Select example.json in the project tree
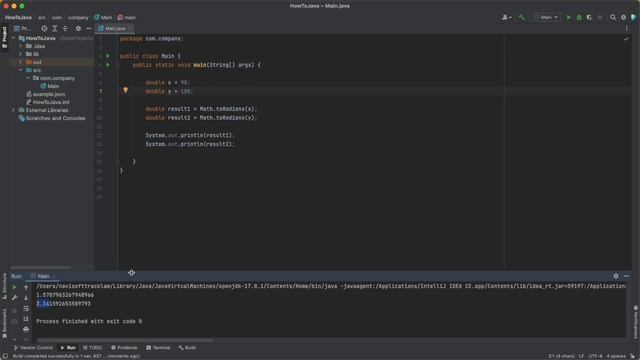640x360 pixels. tap(46, 94)
